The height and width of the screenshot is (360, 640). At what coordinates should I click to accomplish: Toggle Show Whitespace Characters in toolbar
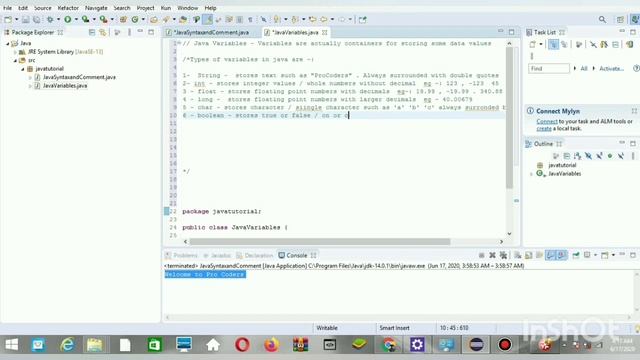(250, 19)
